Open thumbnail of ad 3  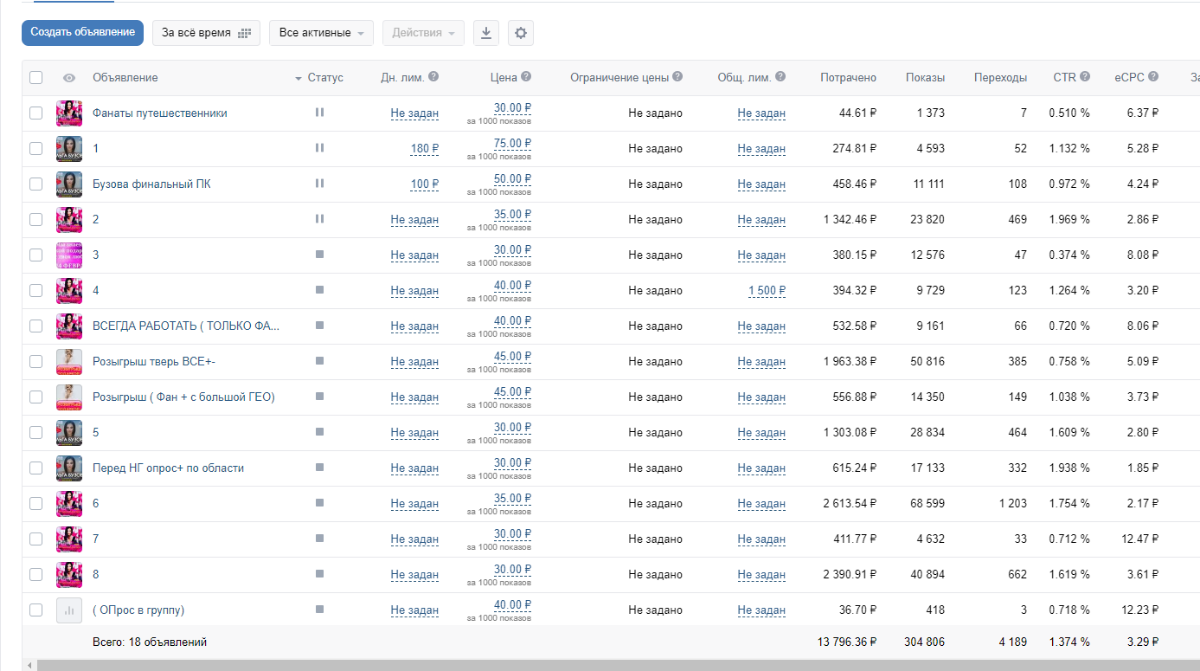[x=69, y=255]
